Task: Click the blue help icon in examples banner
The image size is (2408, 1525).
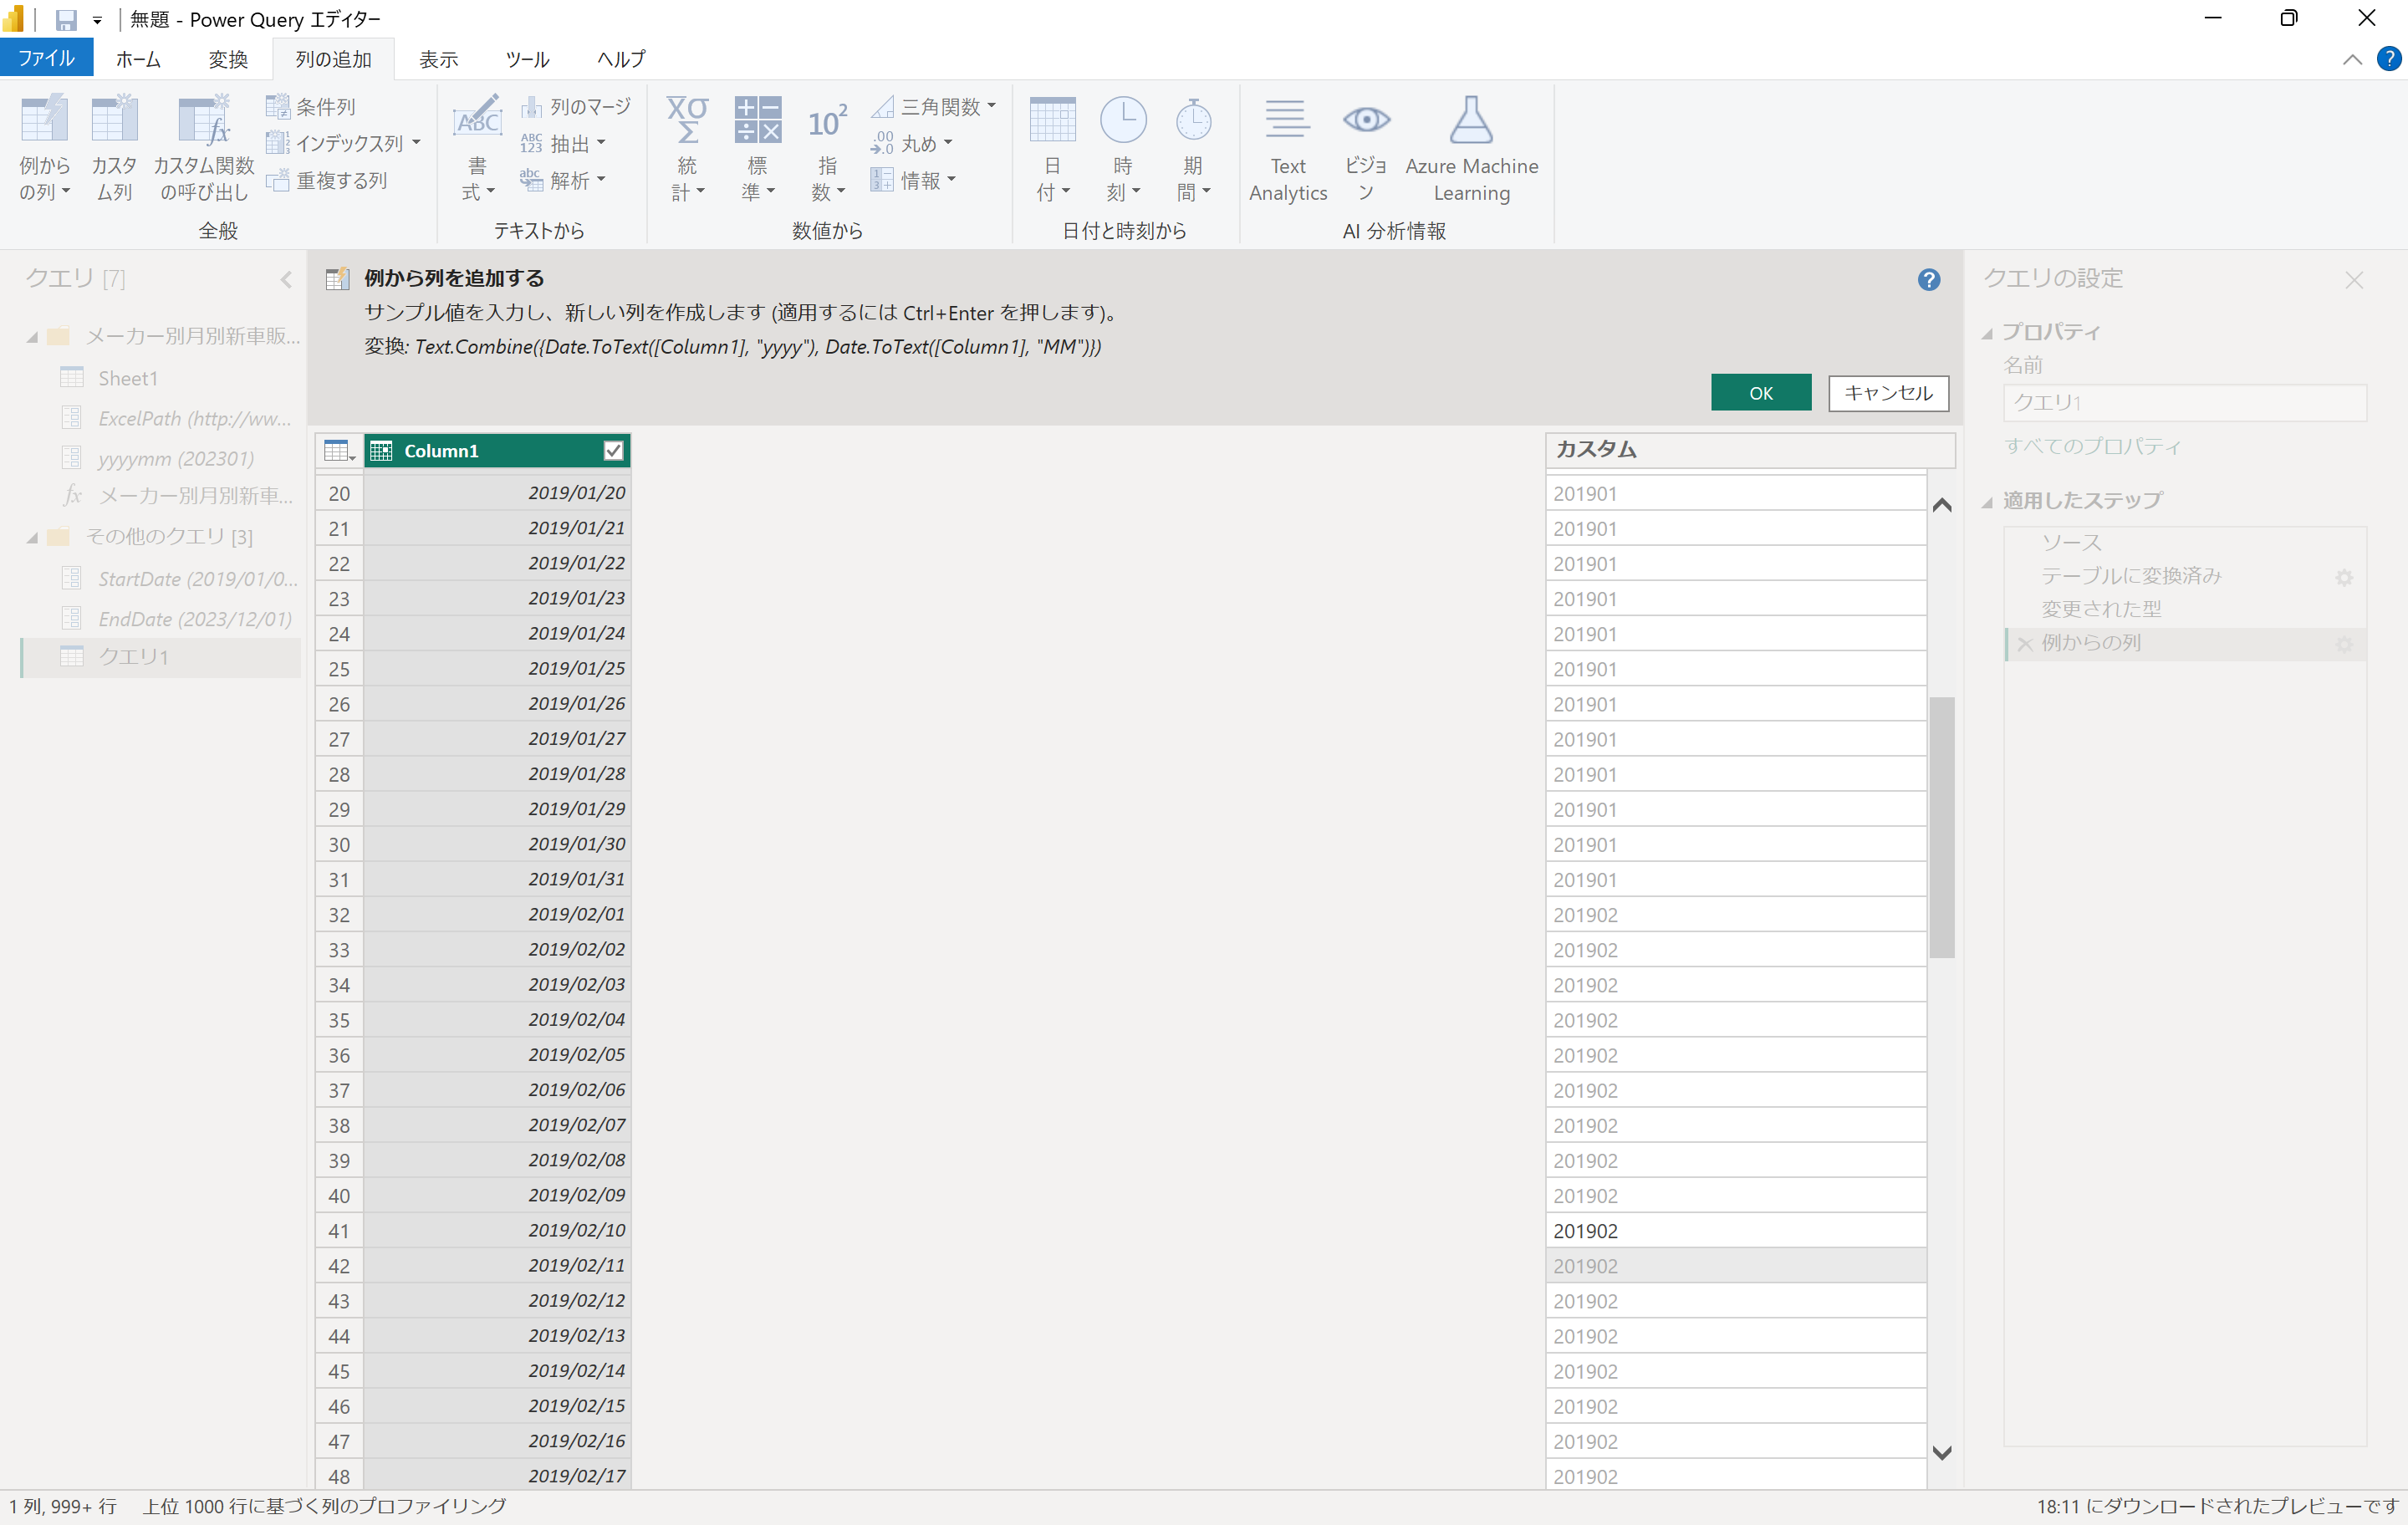Action: [x=1928, y=280]
